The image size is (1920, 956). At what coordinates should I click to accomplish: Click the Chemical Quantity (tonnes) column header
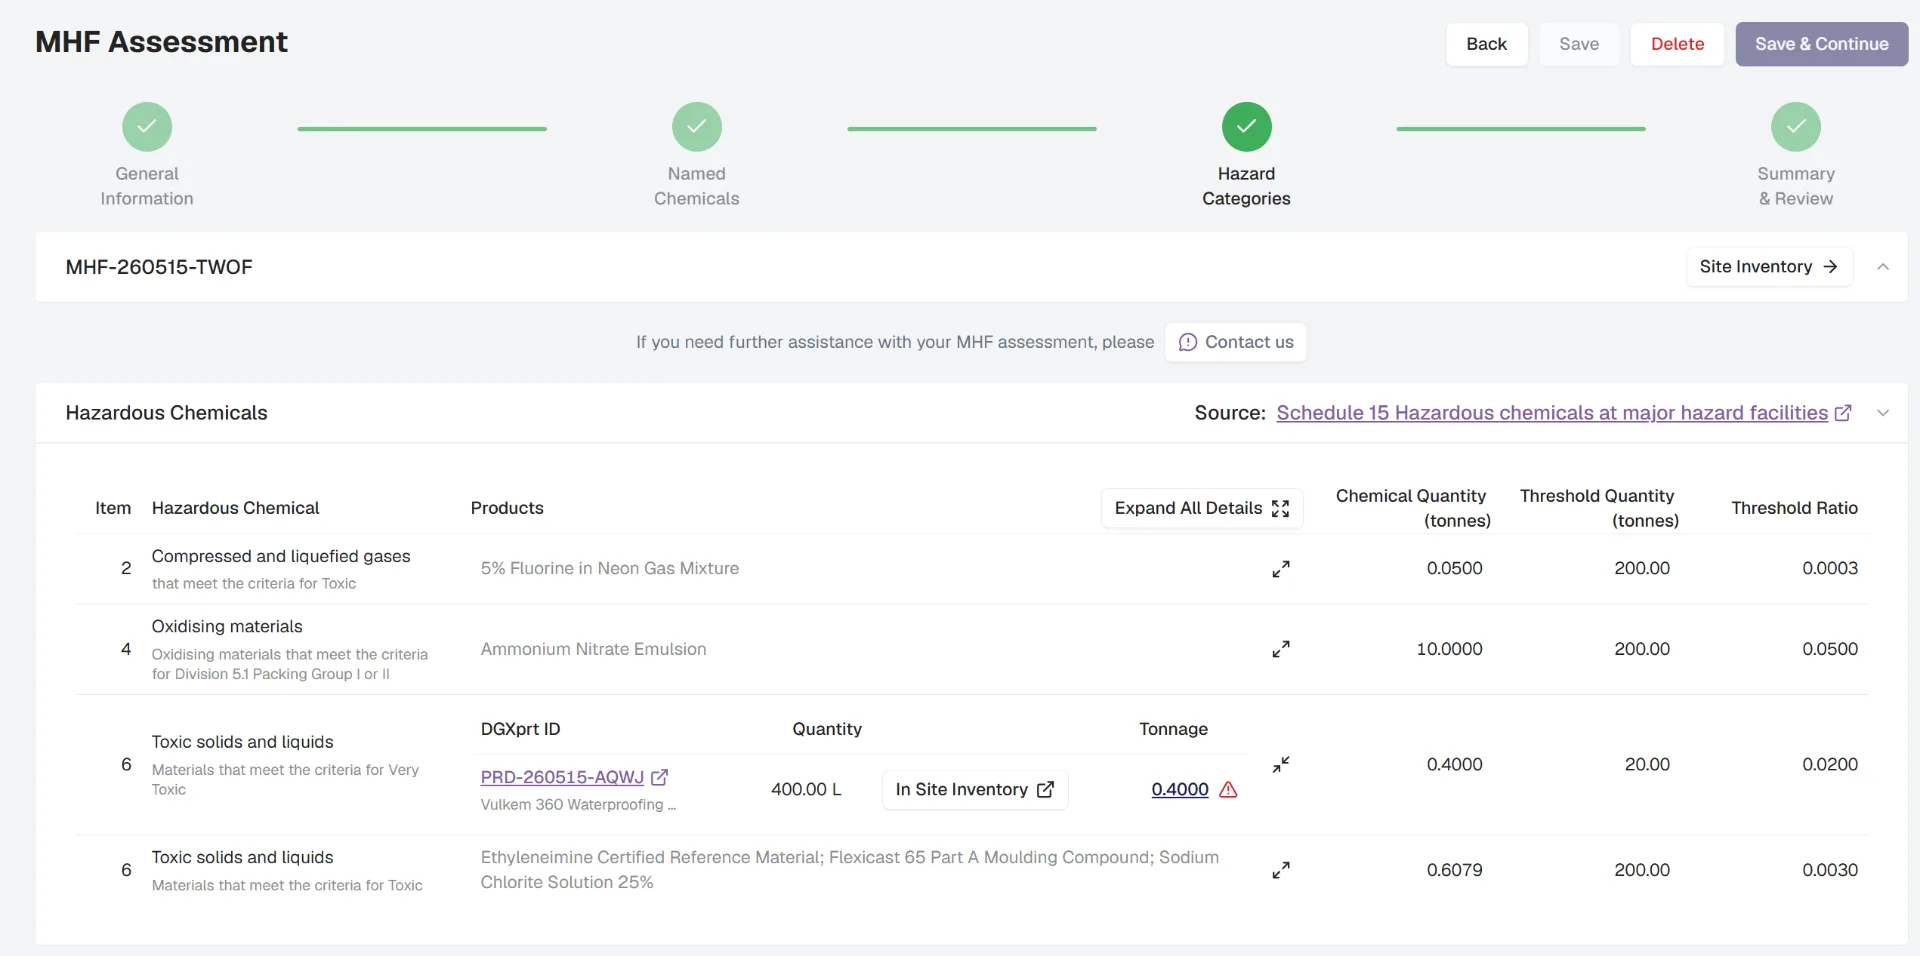click(1412, 508)
